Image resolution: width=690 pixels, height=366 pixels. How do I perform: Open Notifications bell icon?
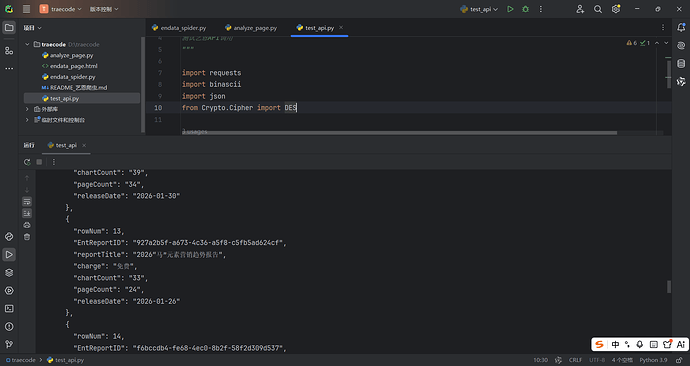(x=681, y=28)
